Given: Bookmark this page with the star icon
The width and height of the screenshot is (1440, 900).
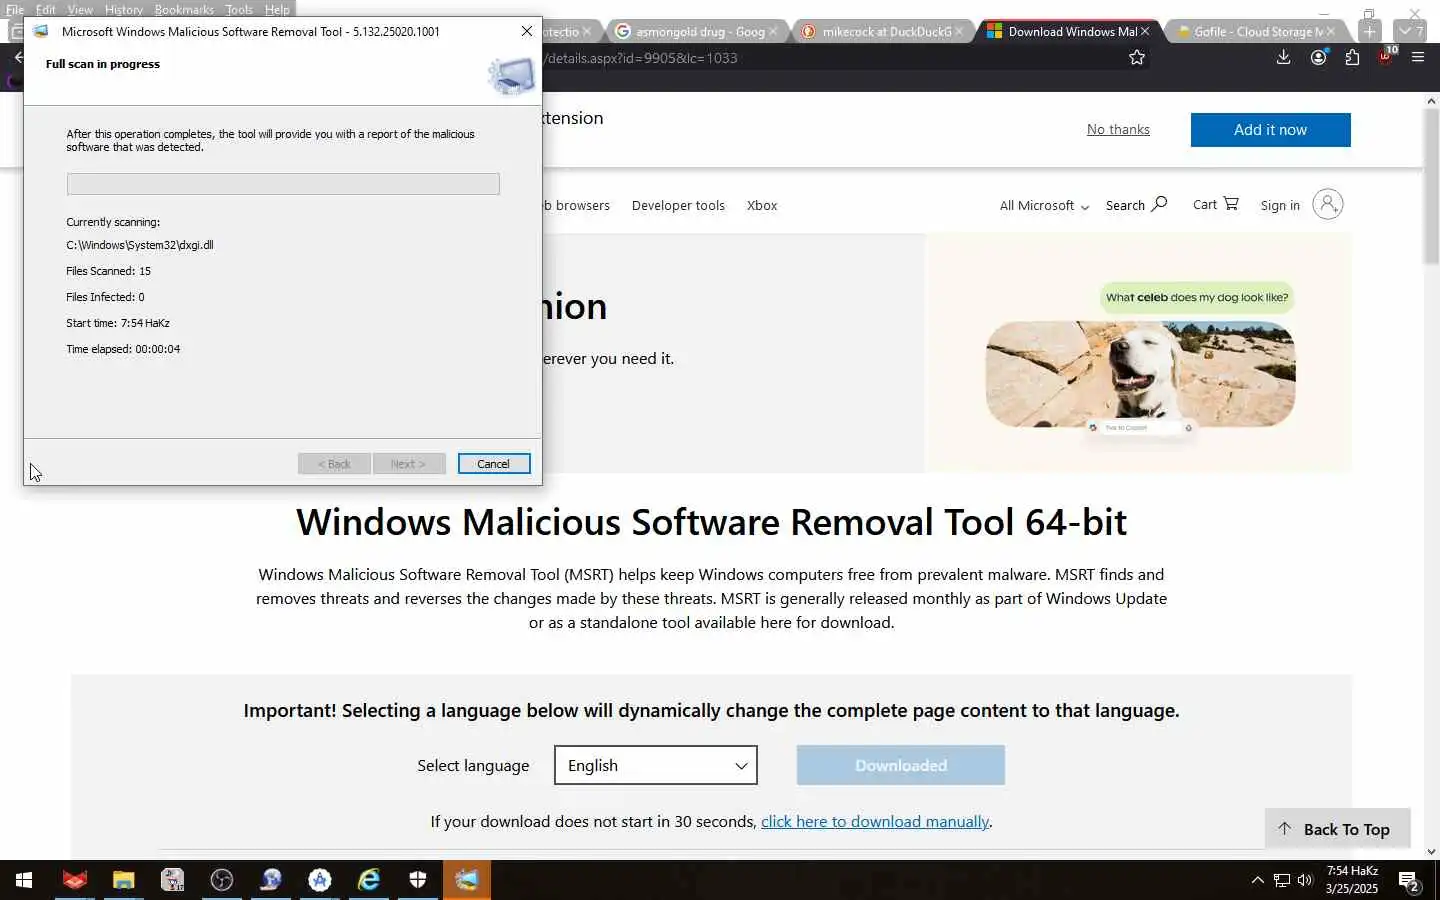Looking at the screenshot, I should (x=1137, y=58).
